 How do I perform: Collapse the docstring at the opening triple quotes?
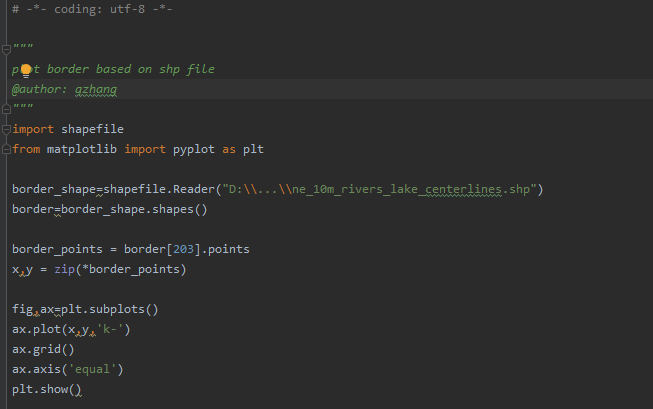[6, 50]
